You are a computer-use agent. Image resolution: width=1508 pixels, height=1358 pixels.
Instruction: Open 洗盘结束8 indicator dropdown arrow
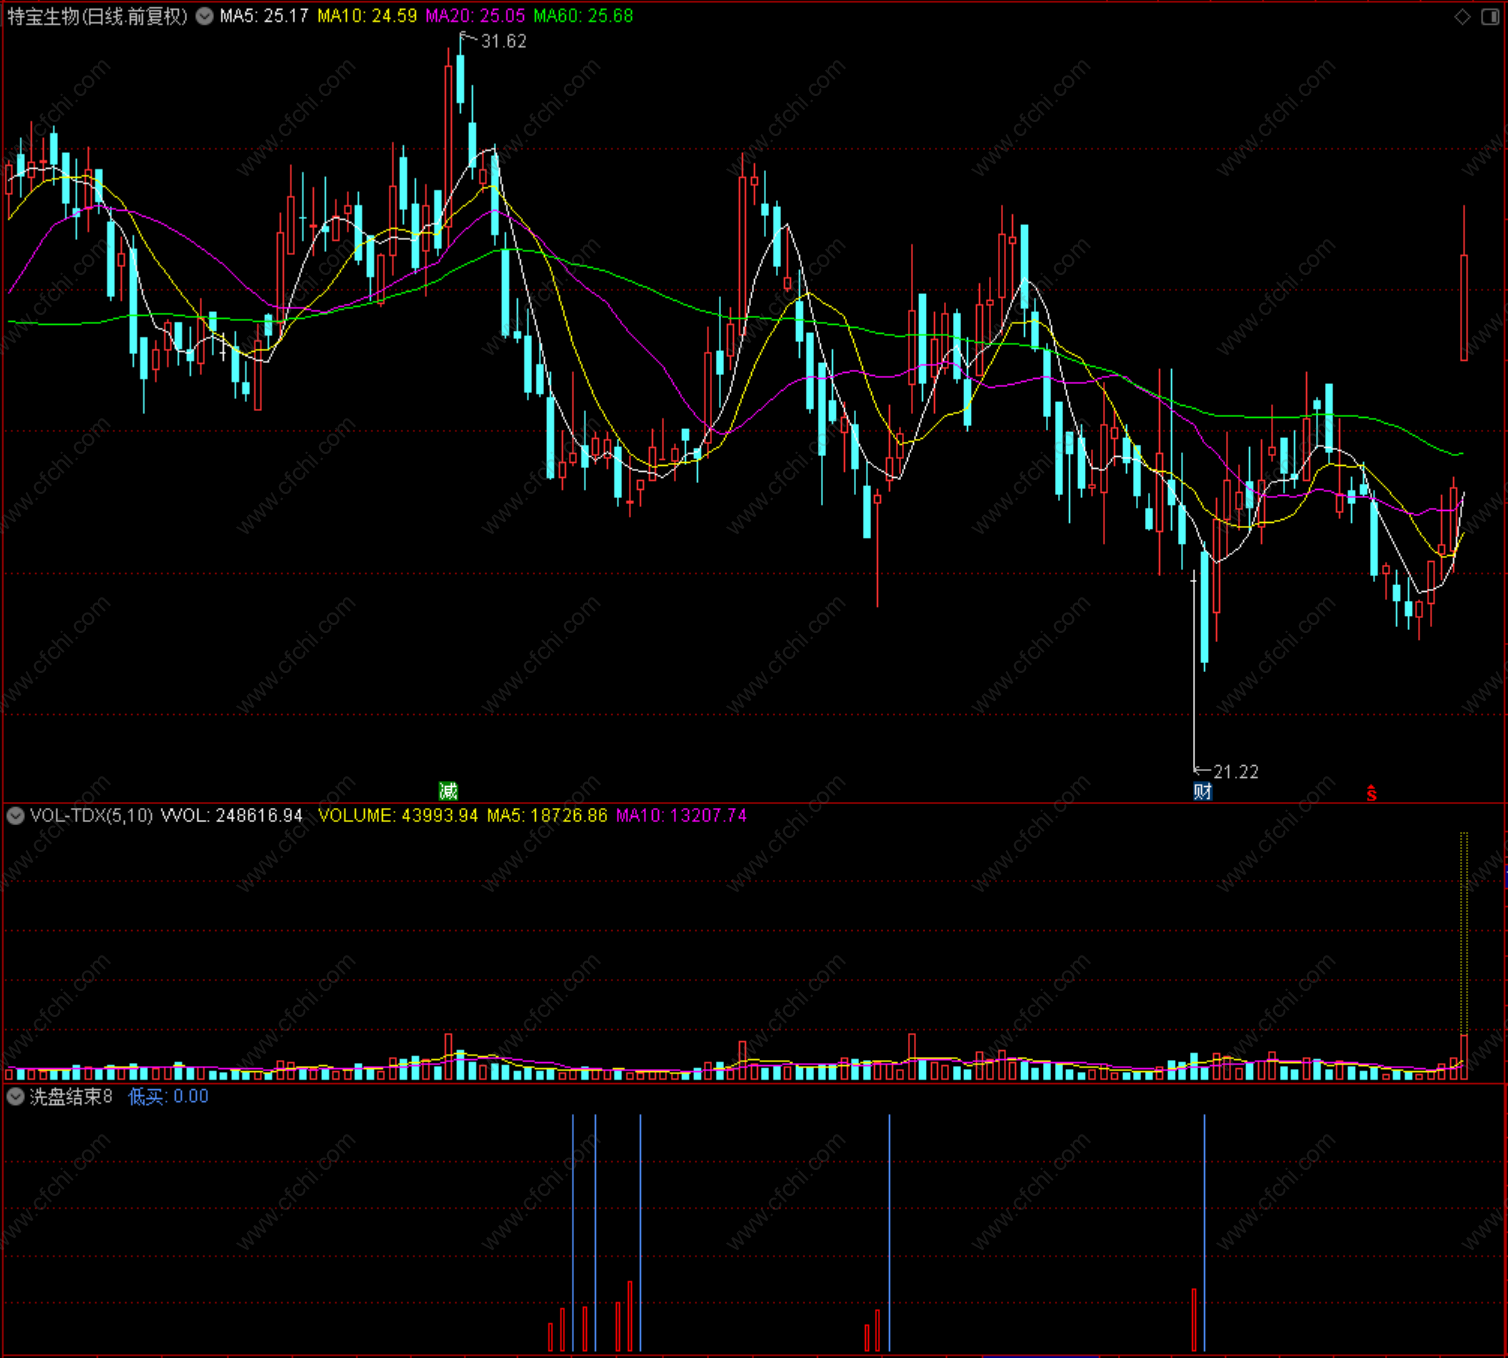(x=15, y=1097)
